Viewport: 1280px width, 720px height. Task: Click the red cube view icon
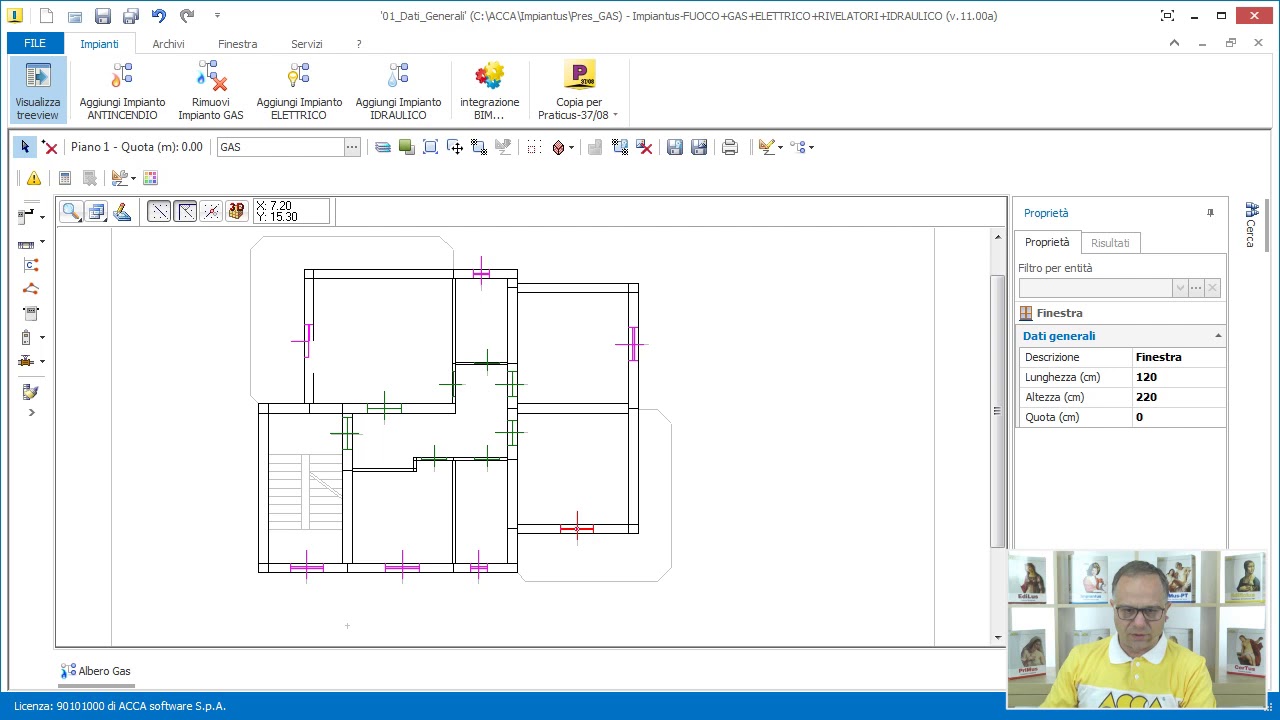tap(558, 147)
